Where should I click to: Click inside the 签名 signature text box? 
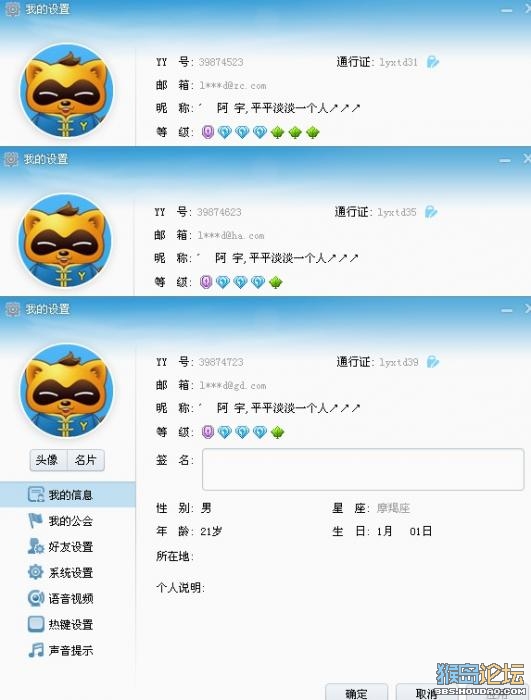[x=363, y=469]
